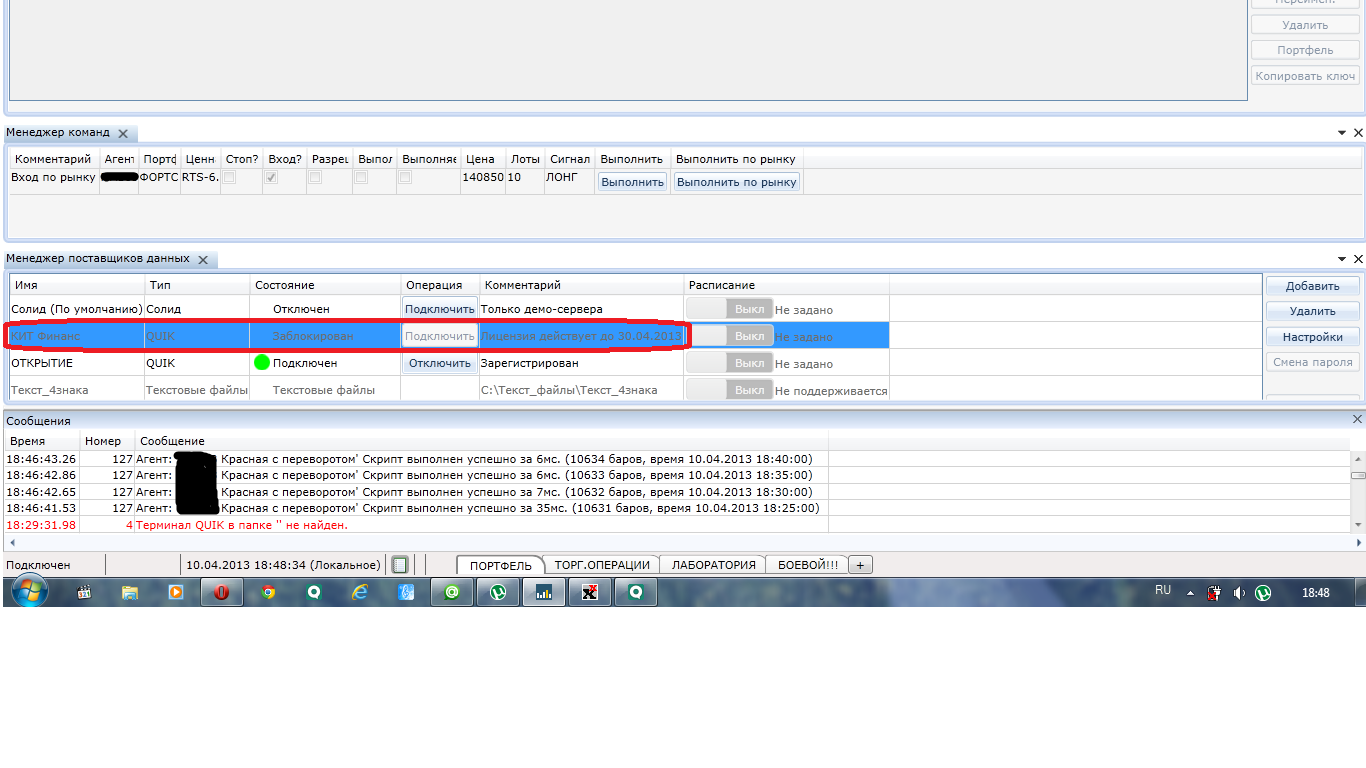Launch Google Chrome from the taskbar

point(268,592)
